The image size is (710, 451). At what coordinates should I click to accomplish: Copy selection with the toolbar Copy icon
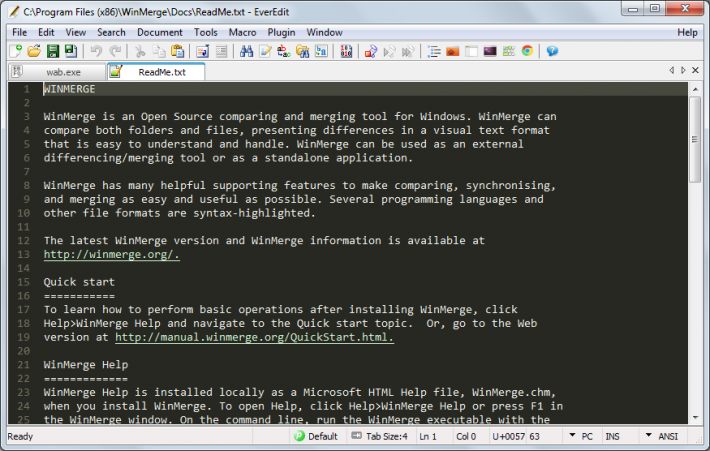coord(159,51)
